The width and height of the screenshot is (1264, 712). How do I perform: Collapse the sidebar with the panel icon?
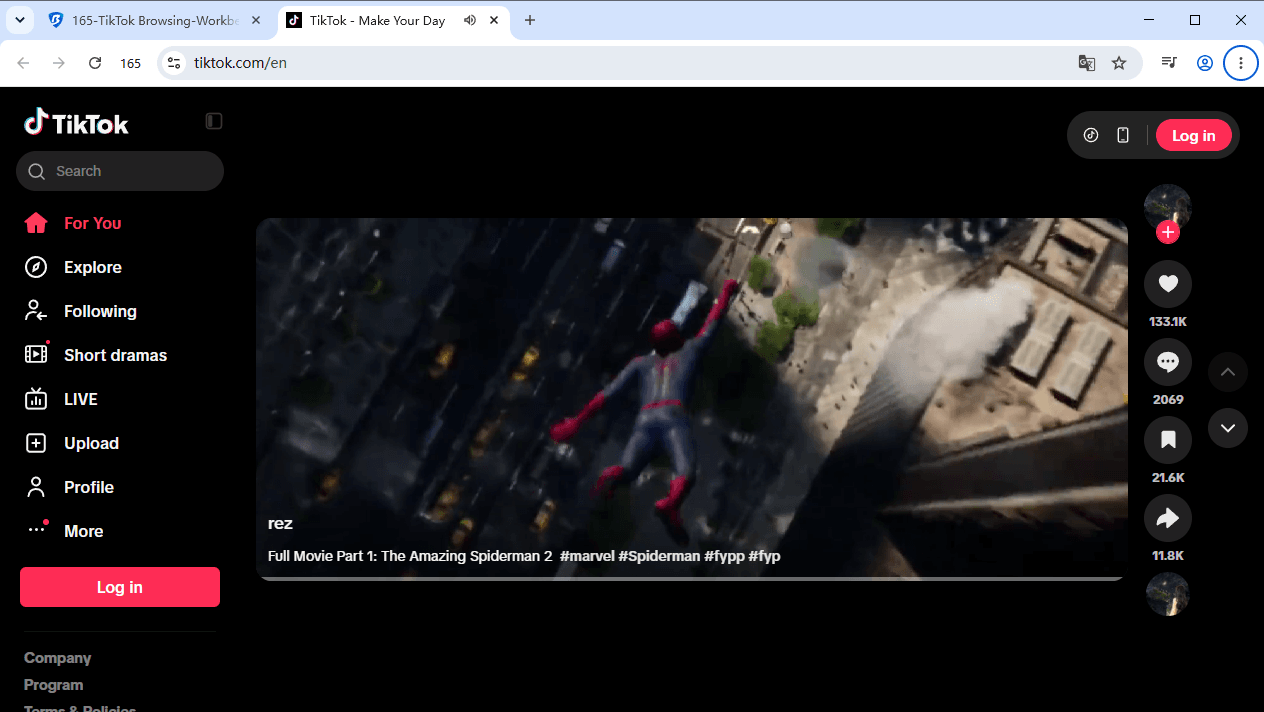(x=214, y=121)
